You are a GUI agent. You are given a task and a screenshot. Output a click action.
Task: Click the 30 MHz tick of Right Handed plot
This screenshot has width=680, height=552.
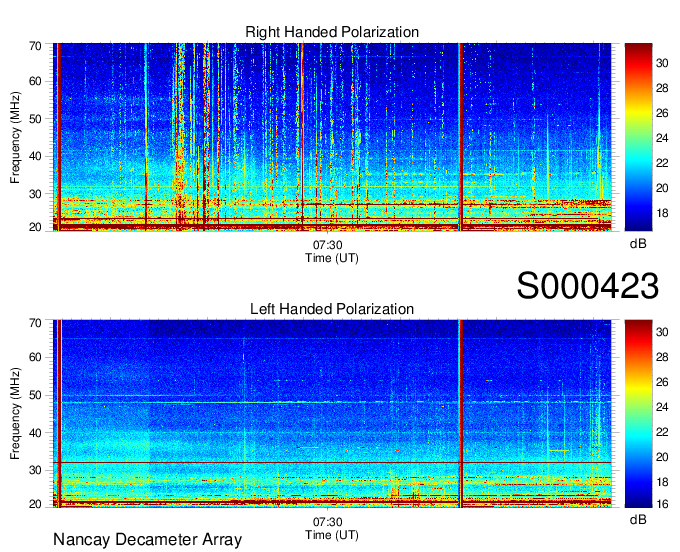pyautogui.click(x=35, y=193)
